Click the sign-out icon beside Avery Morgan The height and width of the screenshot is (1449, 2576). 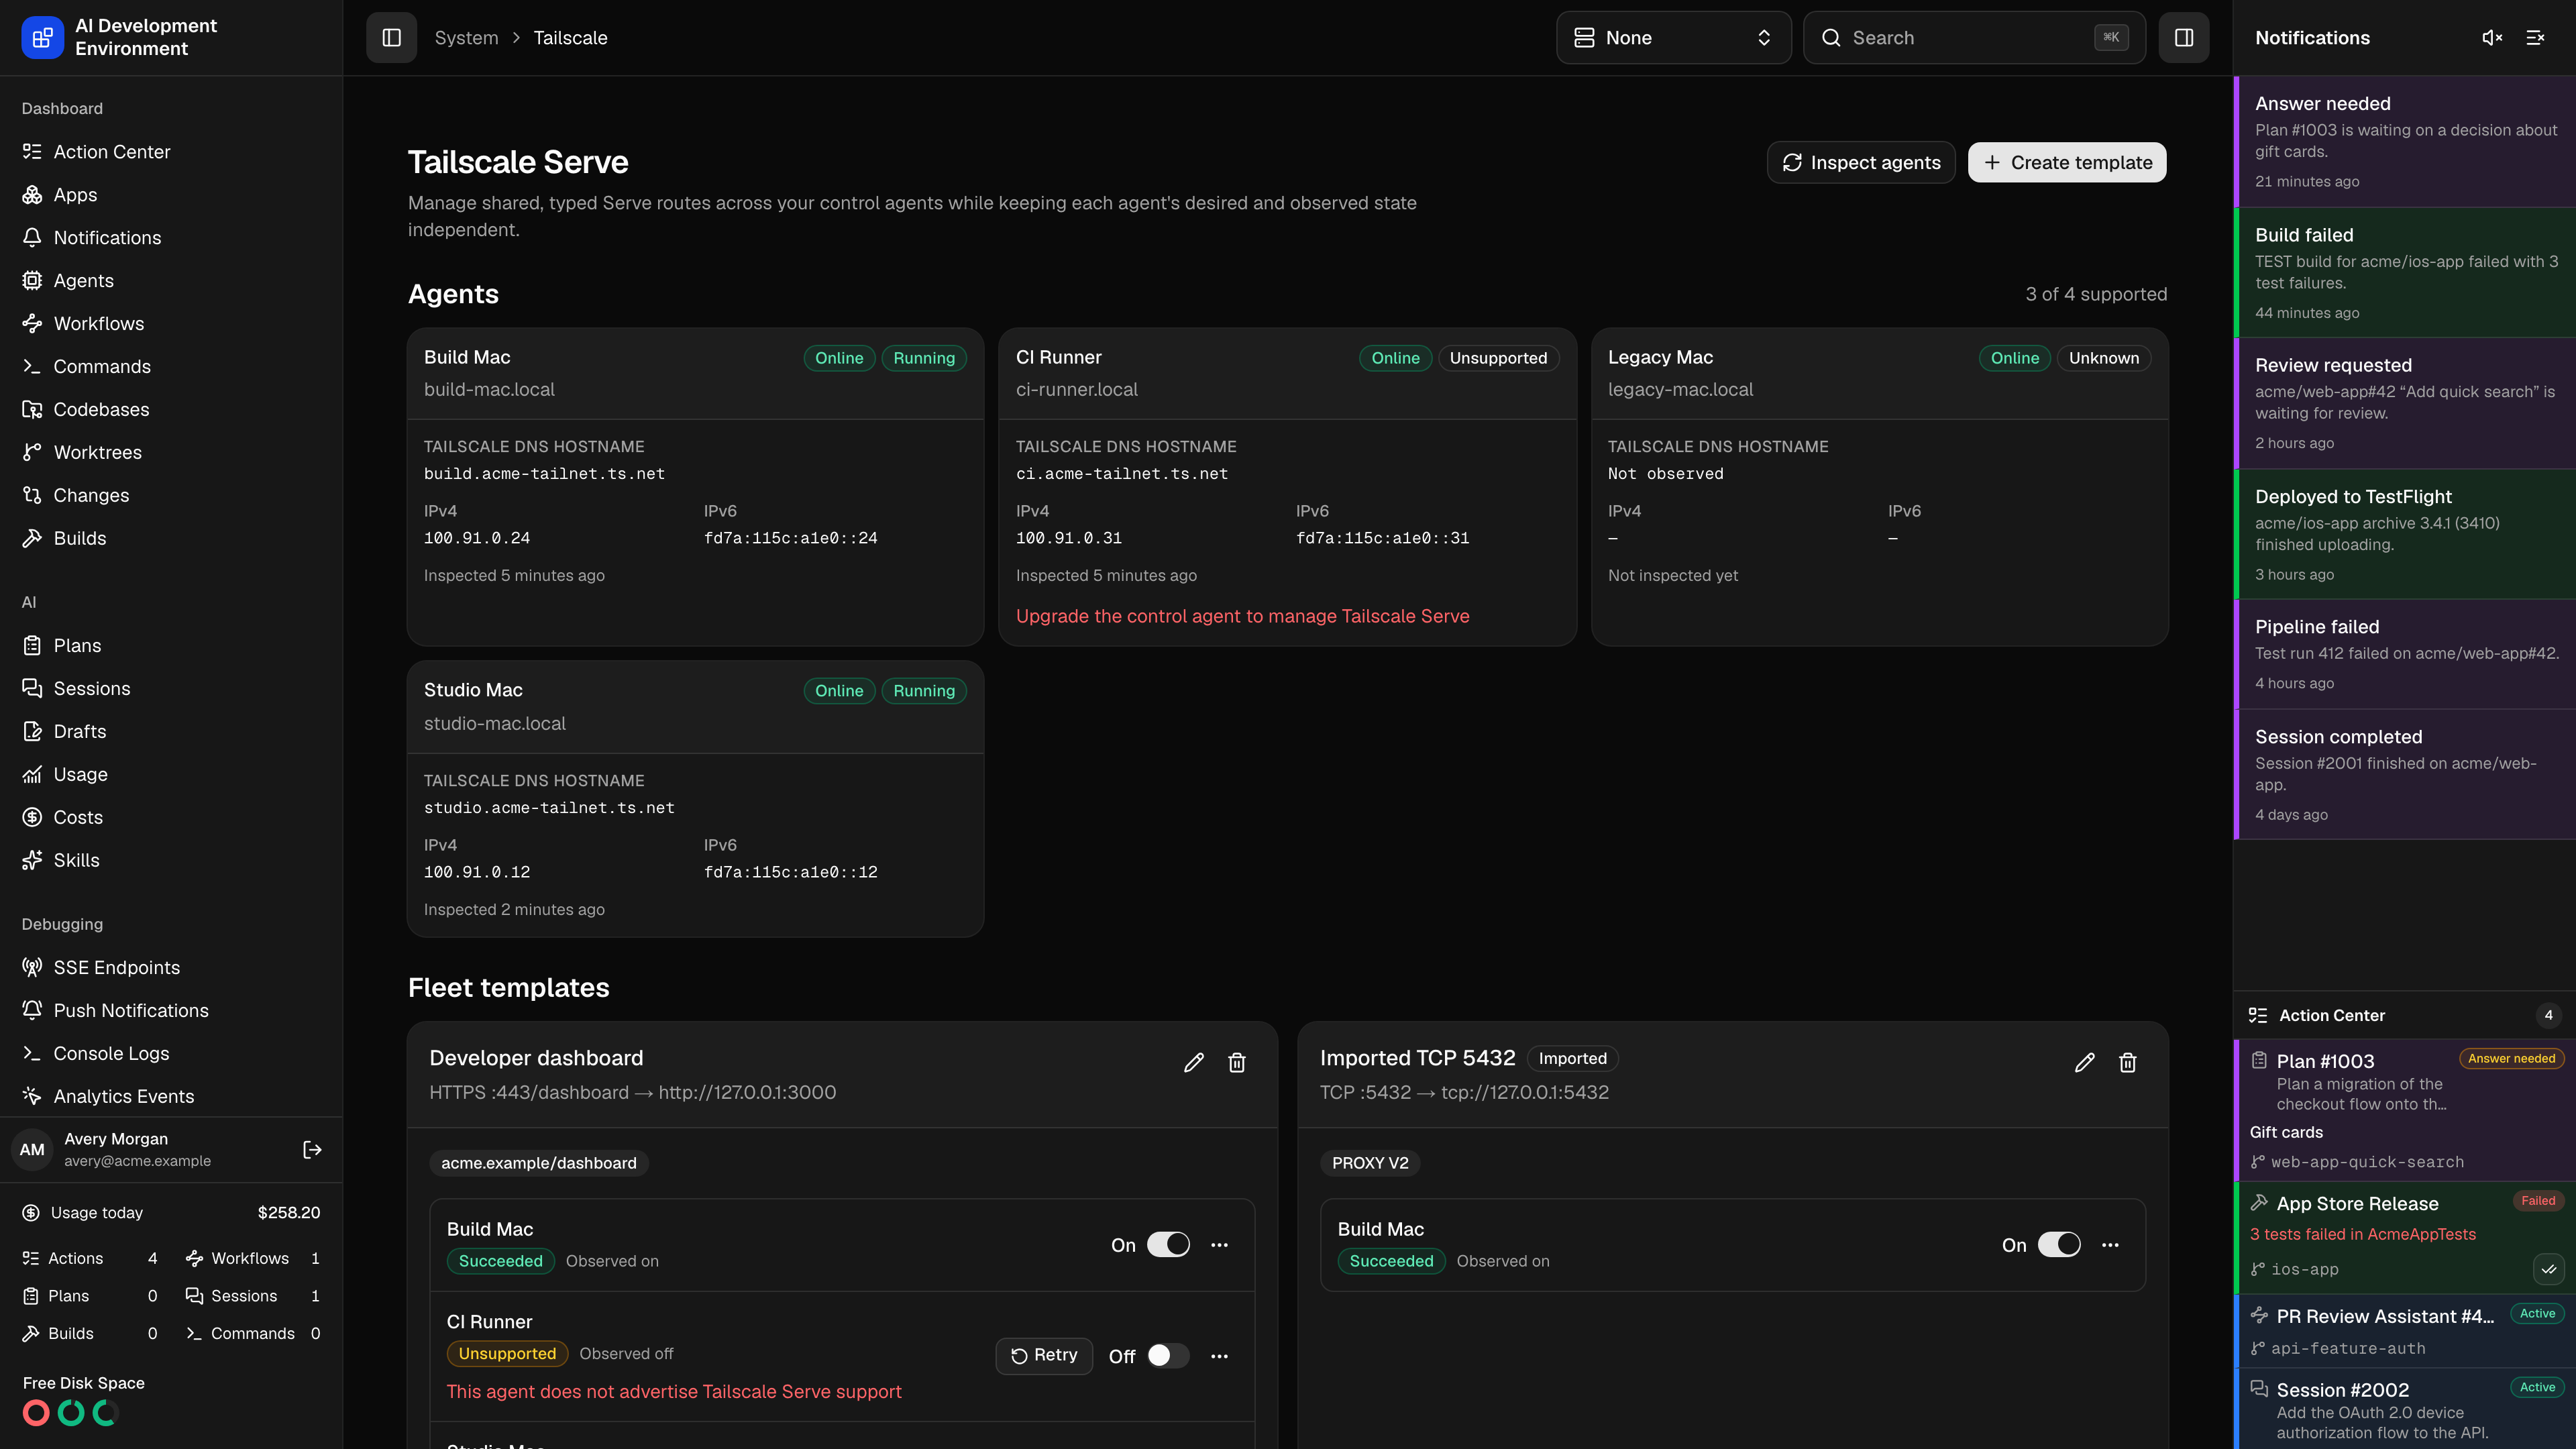(x=312, y=1150)
